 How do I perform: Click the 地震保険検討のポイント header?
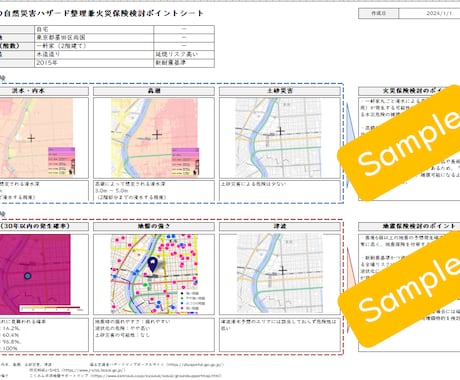click(409, 226)
